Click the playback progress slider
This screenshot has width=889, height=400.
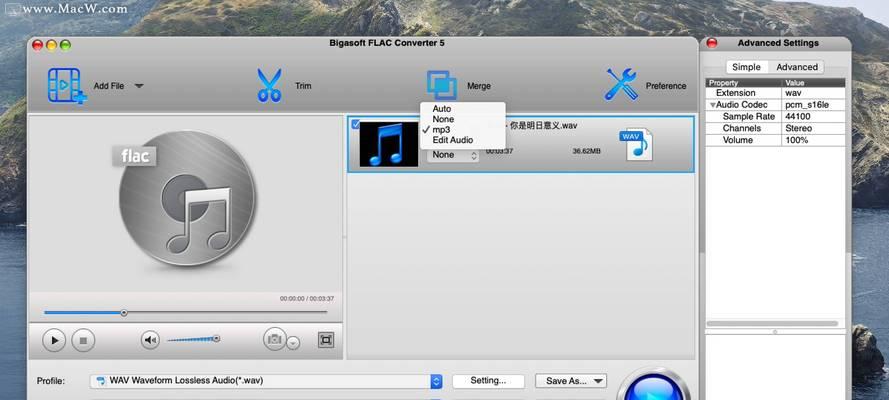(185, 312)
